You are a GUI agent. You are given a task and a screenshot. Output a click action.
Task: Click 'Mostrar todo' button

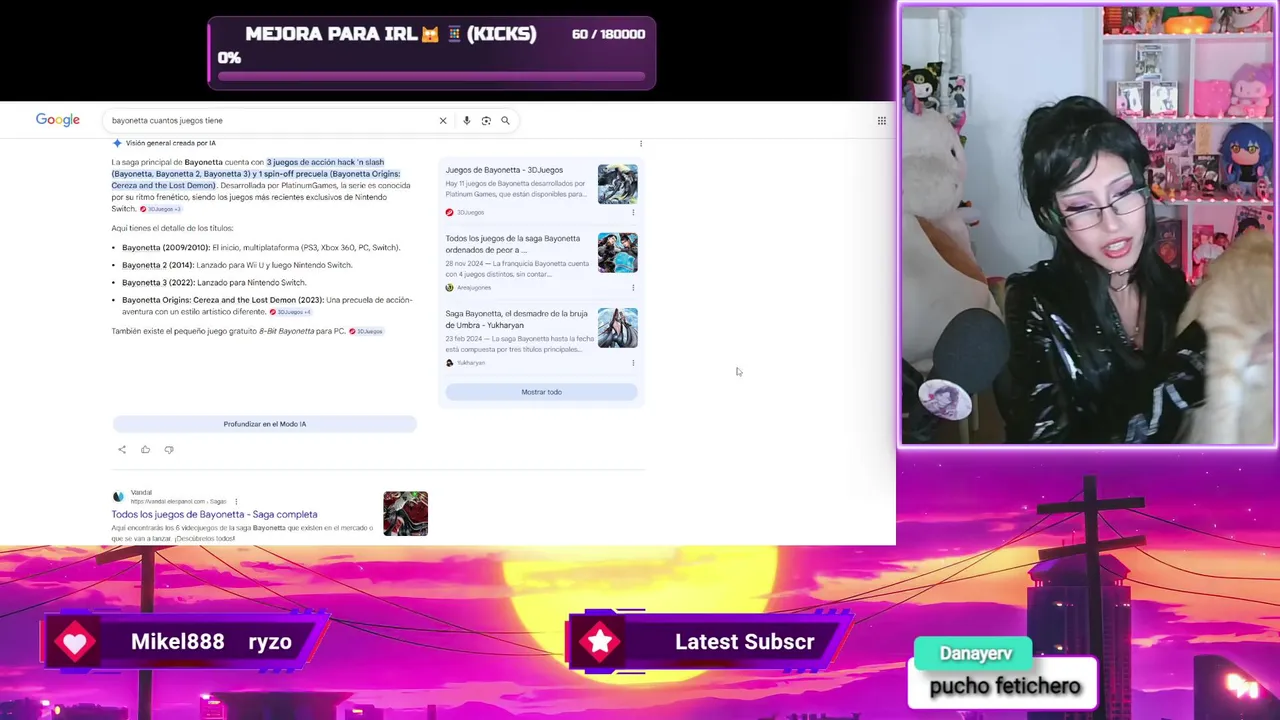click(x=541, y=392)
